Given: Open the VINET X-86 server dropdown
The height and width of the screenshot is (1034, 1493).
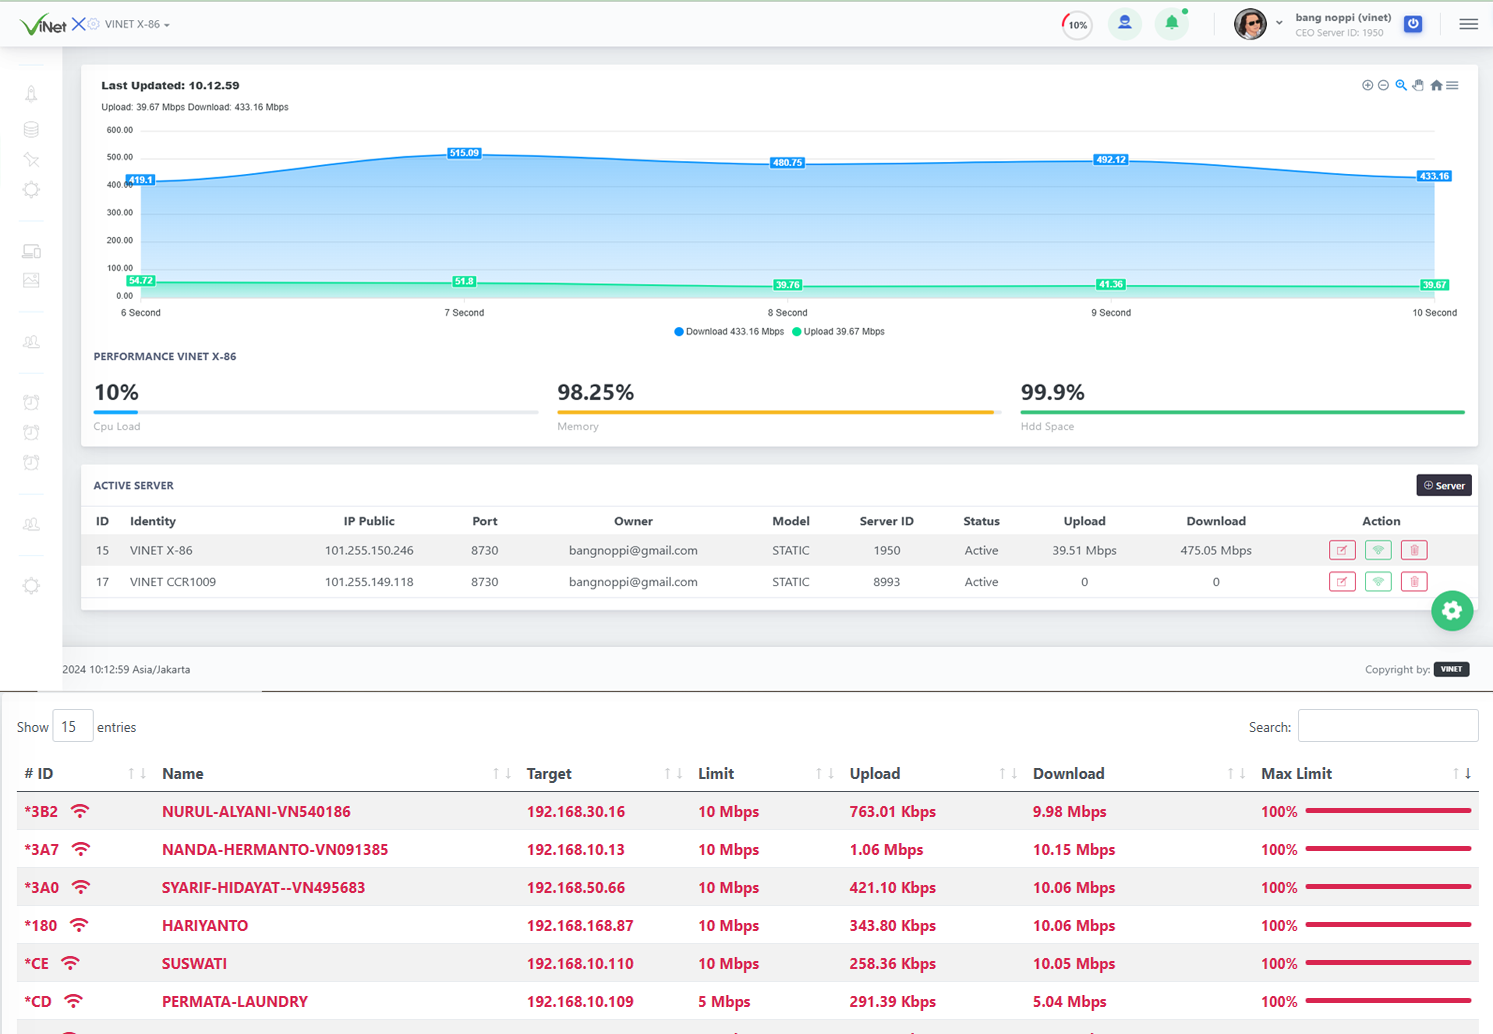Looking at the screenshot, I should (137, 24).
